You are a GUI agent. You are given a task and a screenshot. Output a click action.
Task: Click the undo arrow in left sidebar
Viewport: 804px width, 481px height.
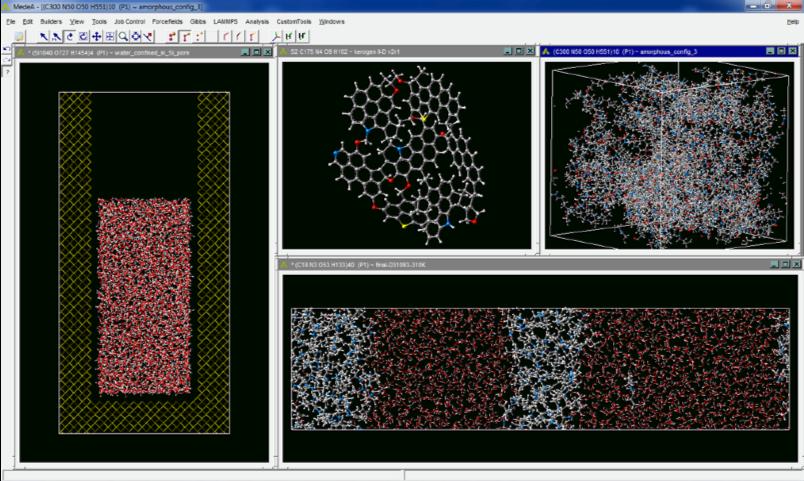[x=7, y=49]
